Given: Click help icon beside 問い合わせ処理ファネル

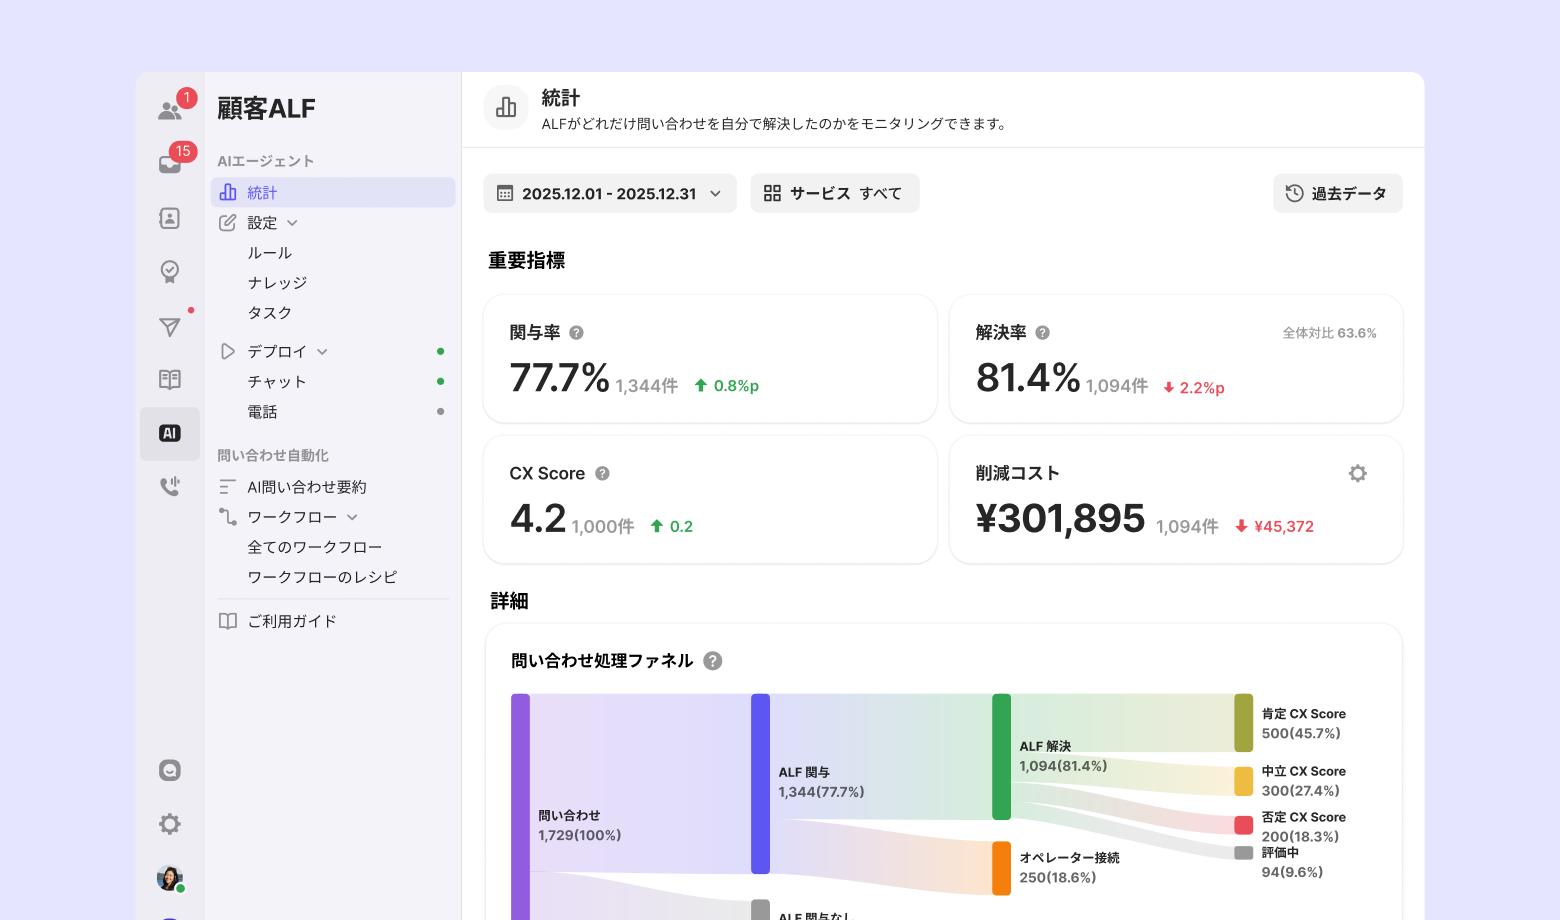Looking at the screenshot, I should click(x=712, y=661).
